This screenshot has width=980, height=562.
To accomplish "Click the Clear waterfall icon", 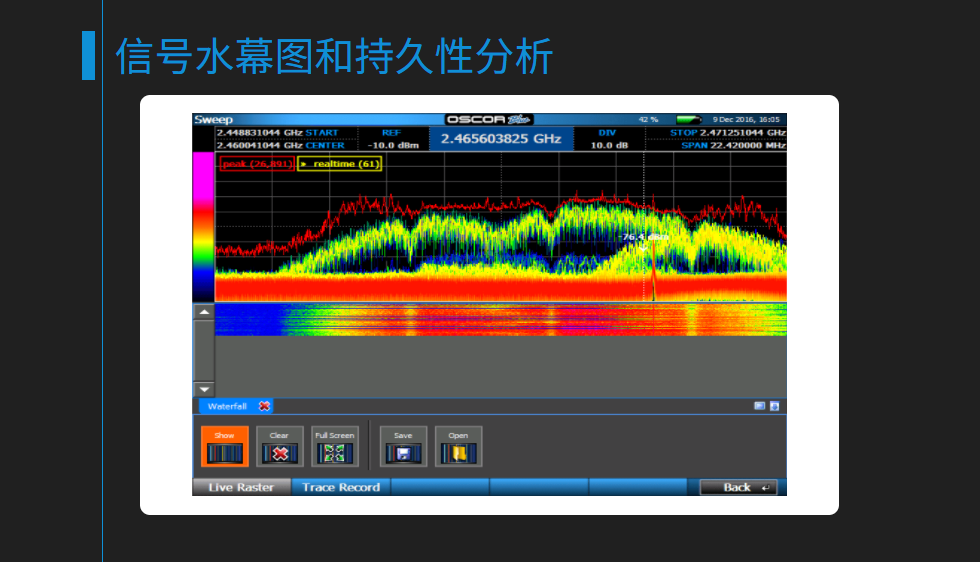I will pos(279,447).
